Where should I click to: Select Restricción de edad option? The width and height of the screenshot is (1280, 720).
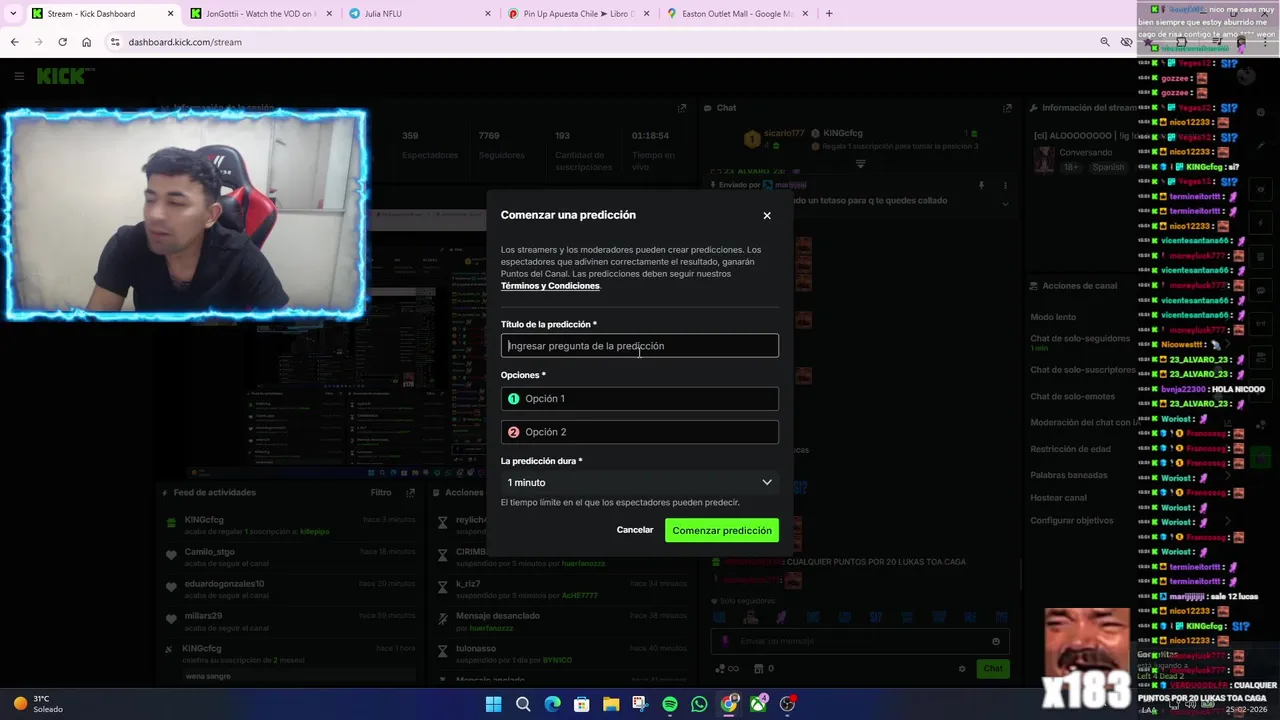pos(1070,449)
